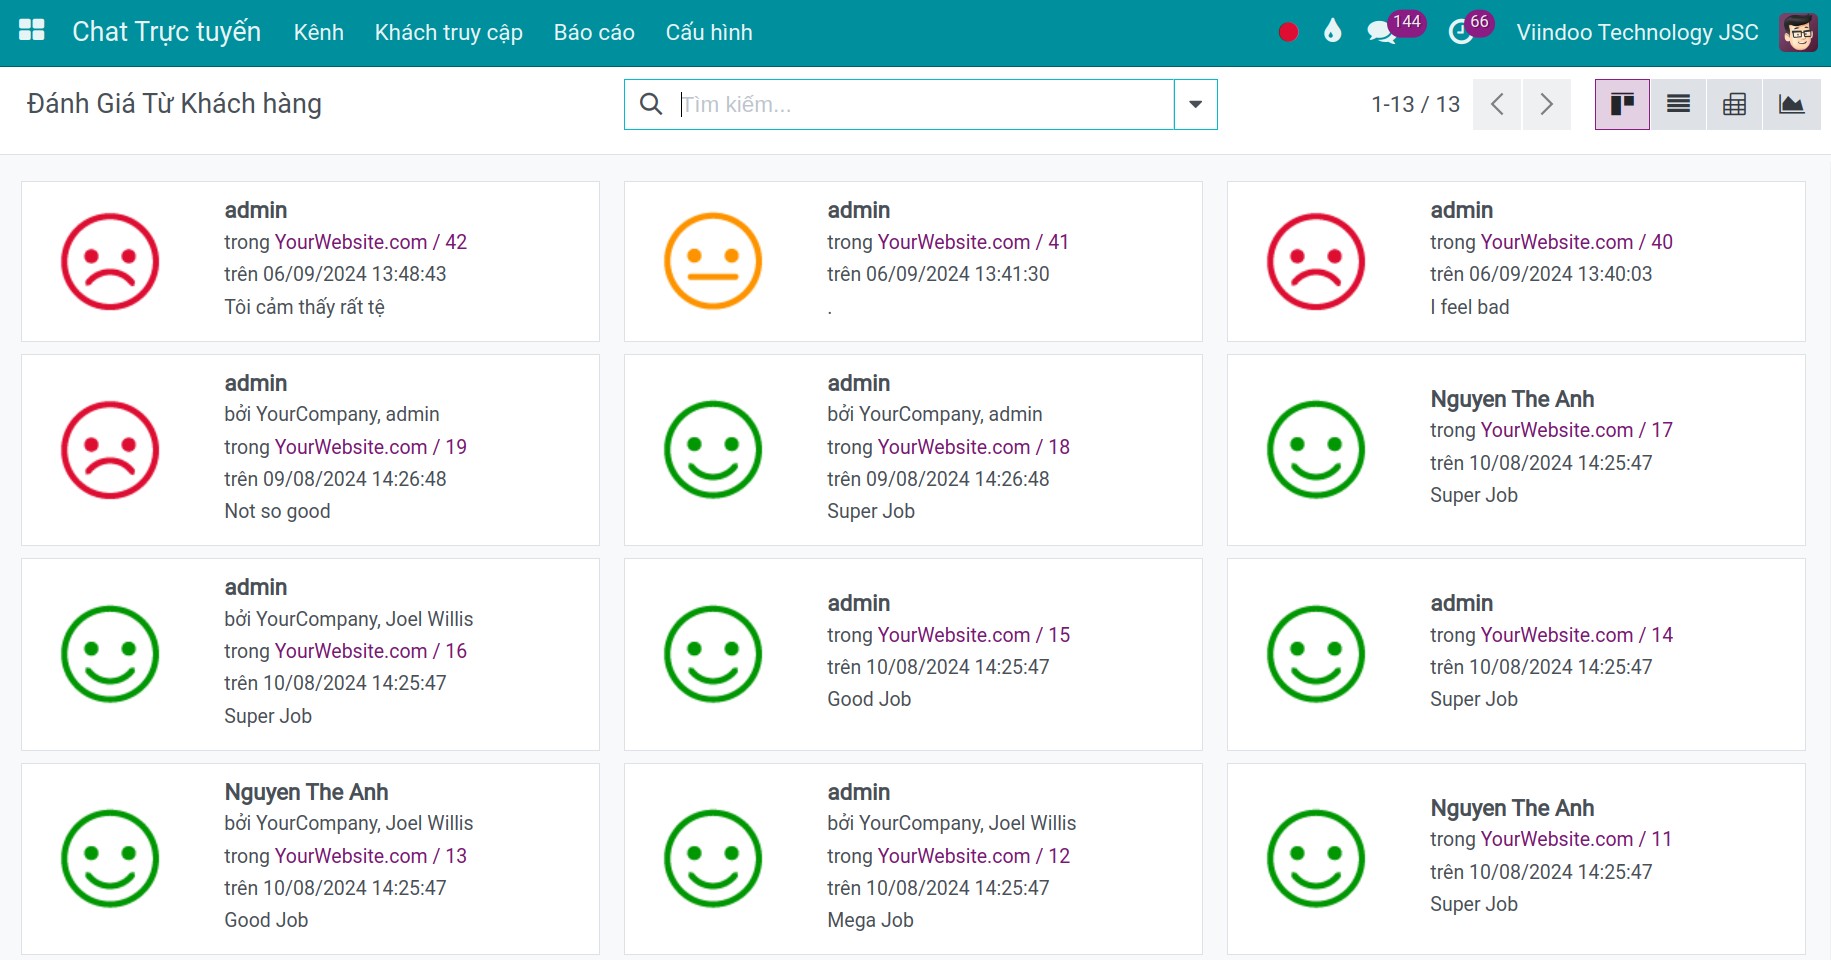This screenshot has height=960, width=1831.
Task: Switch to Kanban view
Action: (1622, 104)
